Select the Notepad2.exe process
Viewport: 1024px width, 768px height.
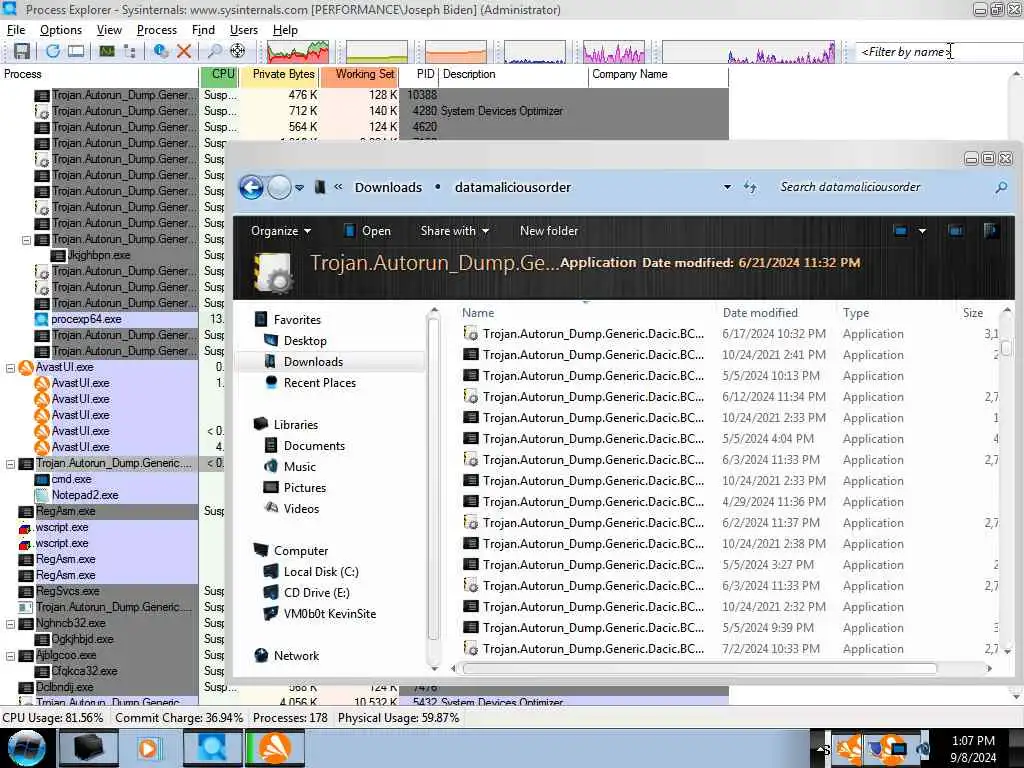point(85,495)
